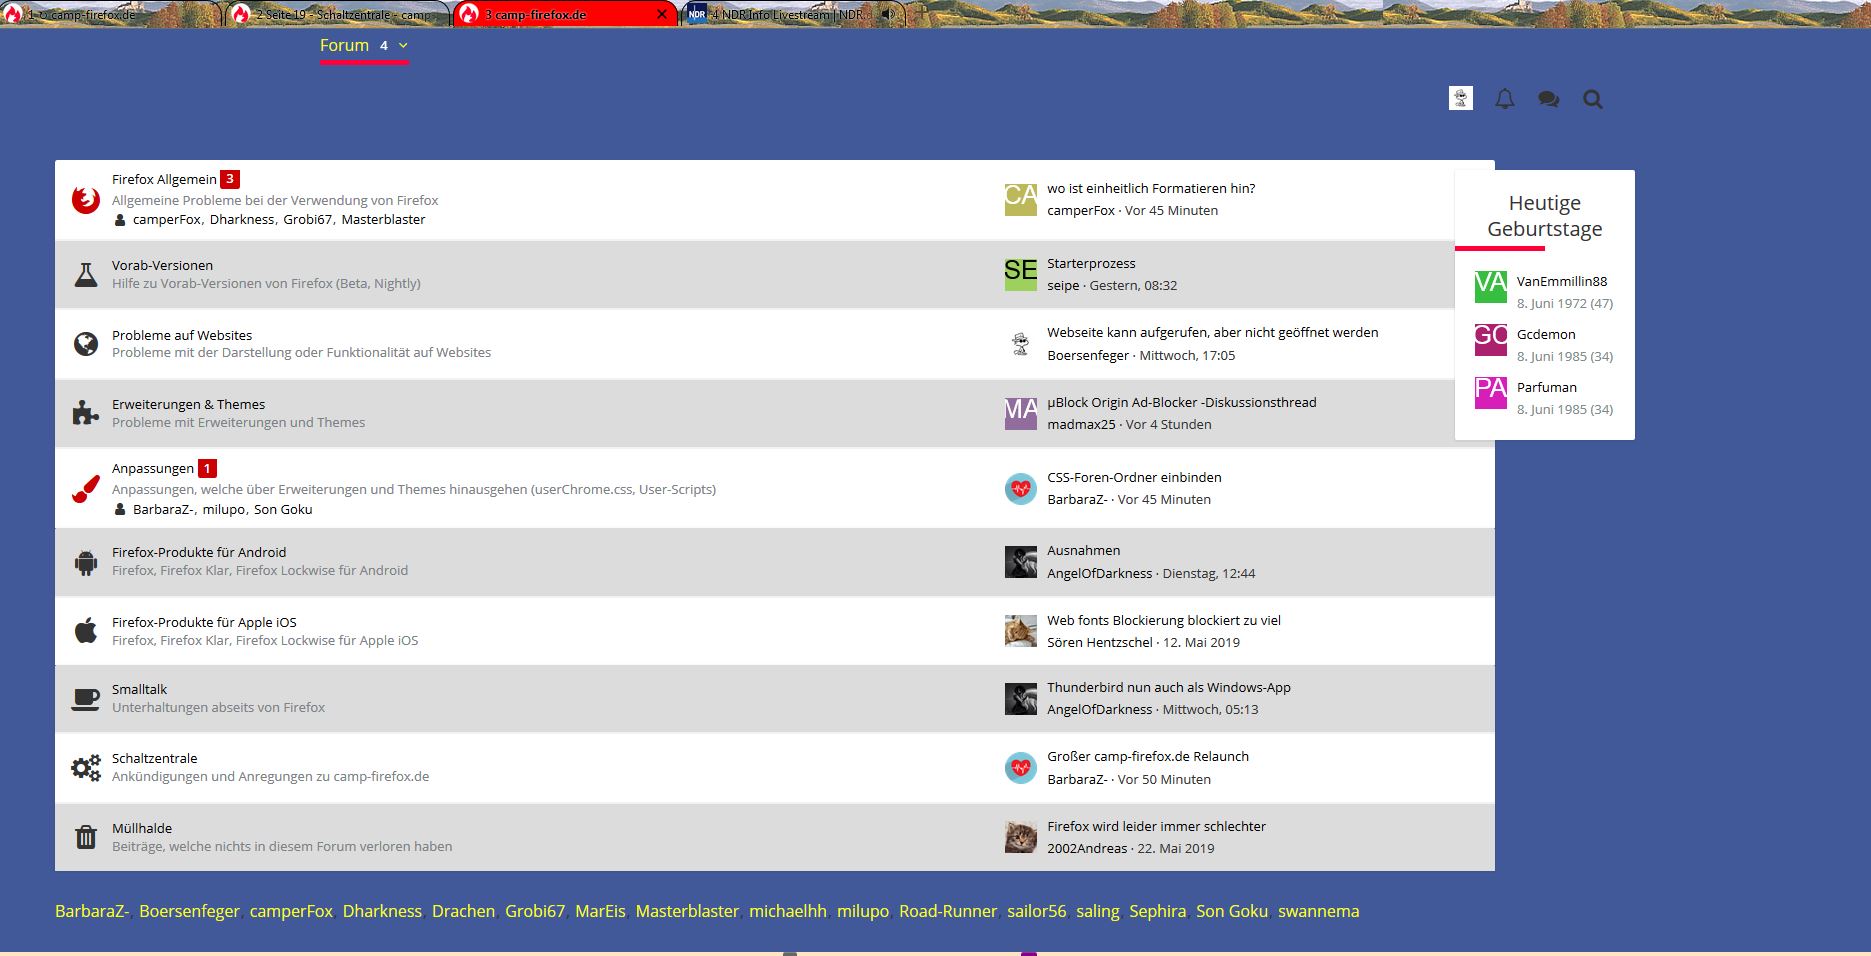
Task: Open thread 'Web fonts Blockierung blockiert zu viel'
Action: point(1164,620)
